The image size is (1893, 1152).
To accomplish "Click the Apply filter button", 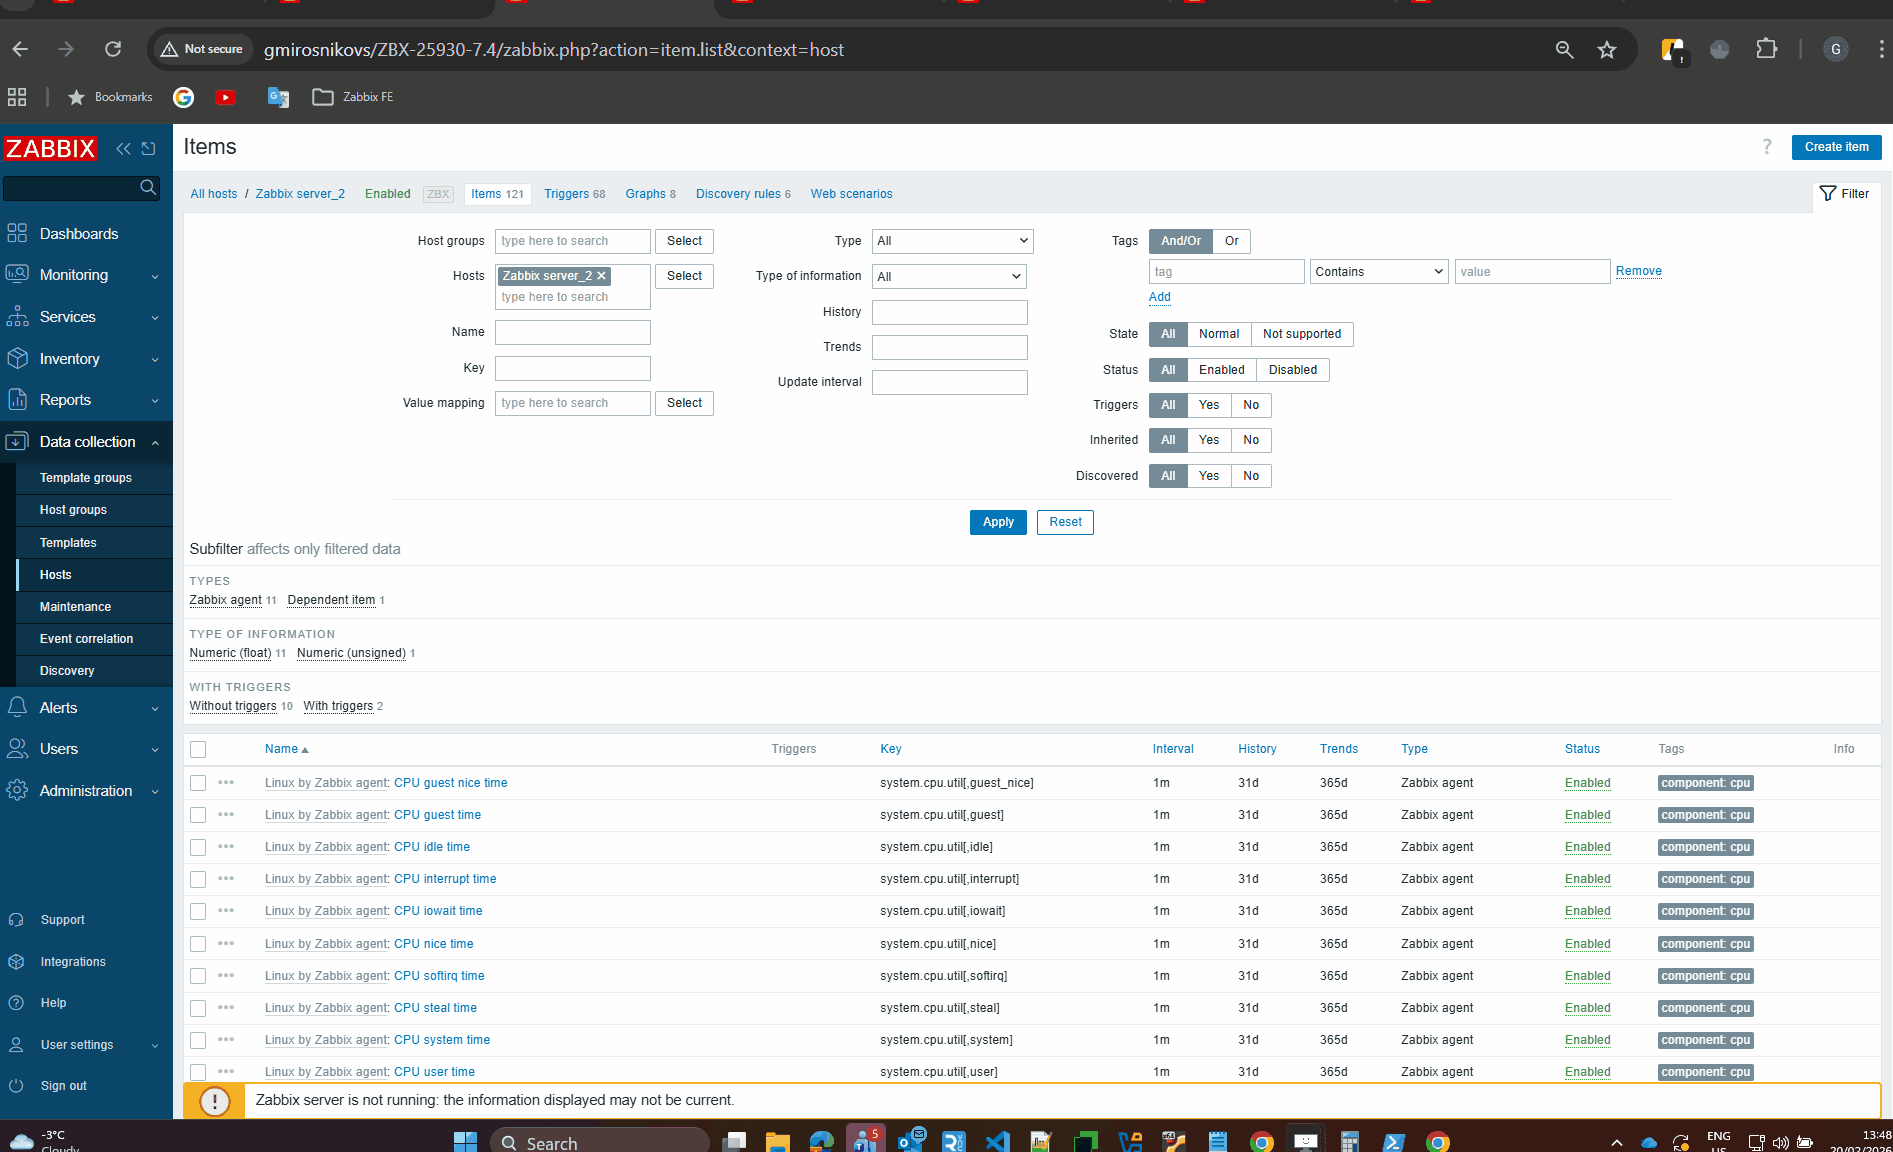I will (997, 522).
